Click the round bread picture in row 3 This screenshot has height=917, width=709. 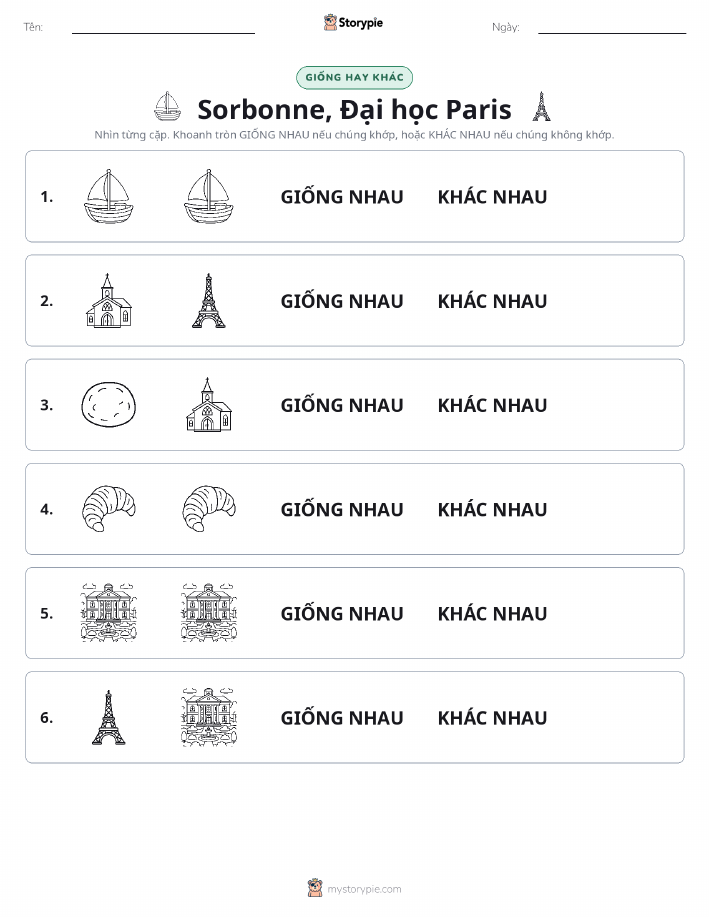coord(109,405)
